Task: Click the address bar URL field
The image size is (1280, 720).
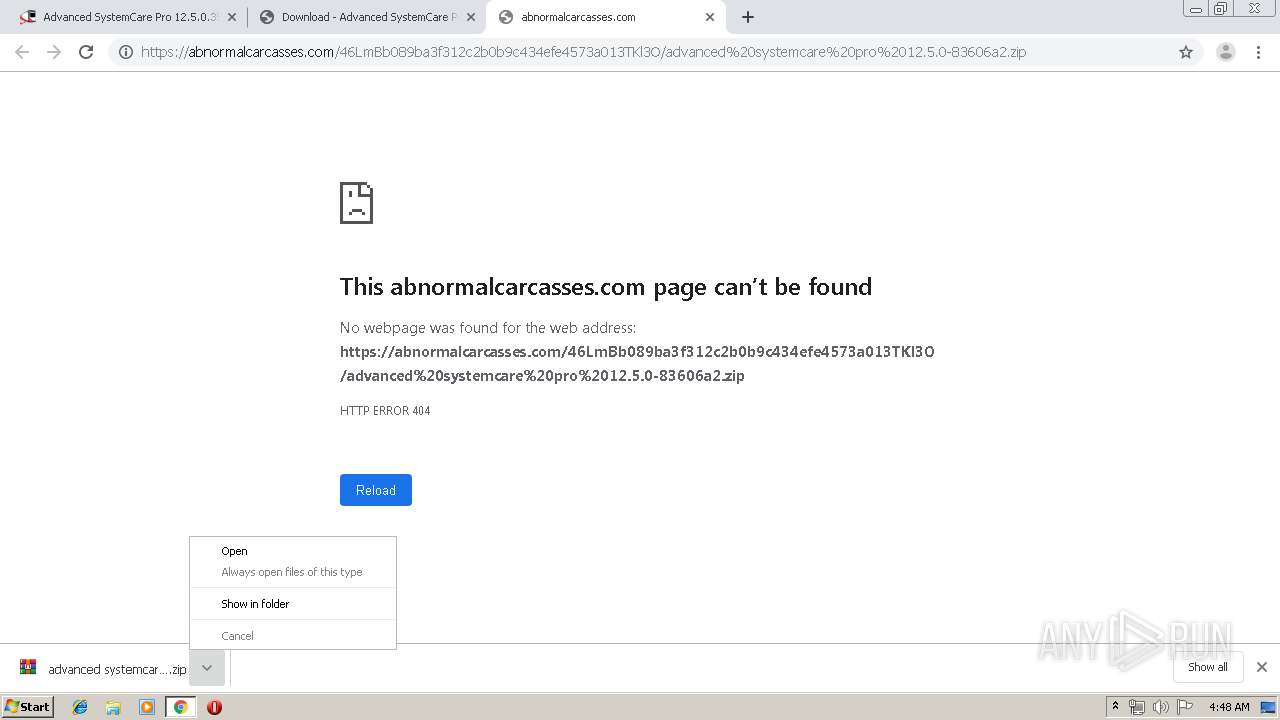Action: tap(583, 52)
